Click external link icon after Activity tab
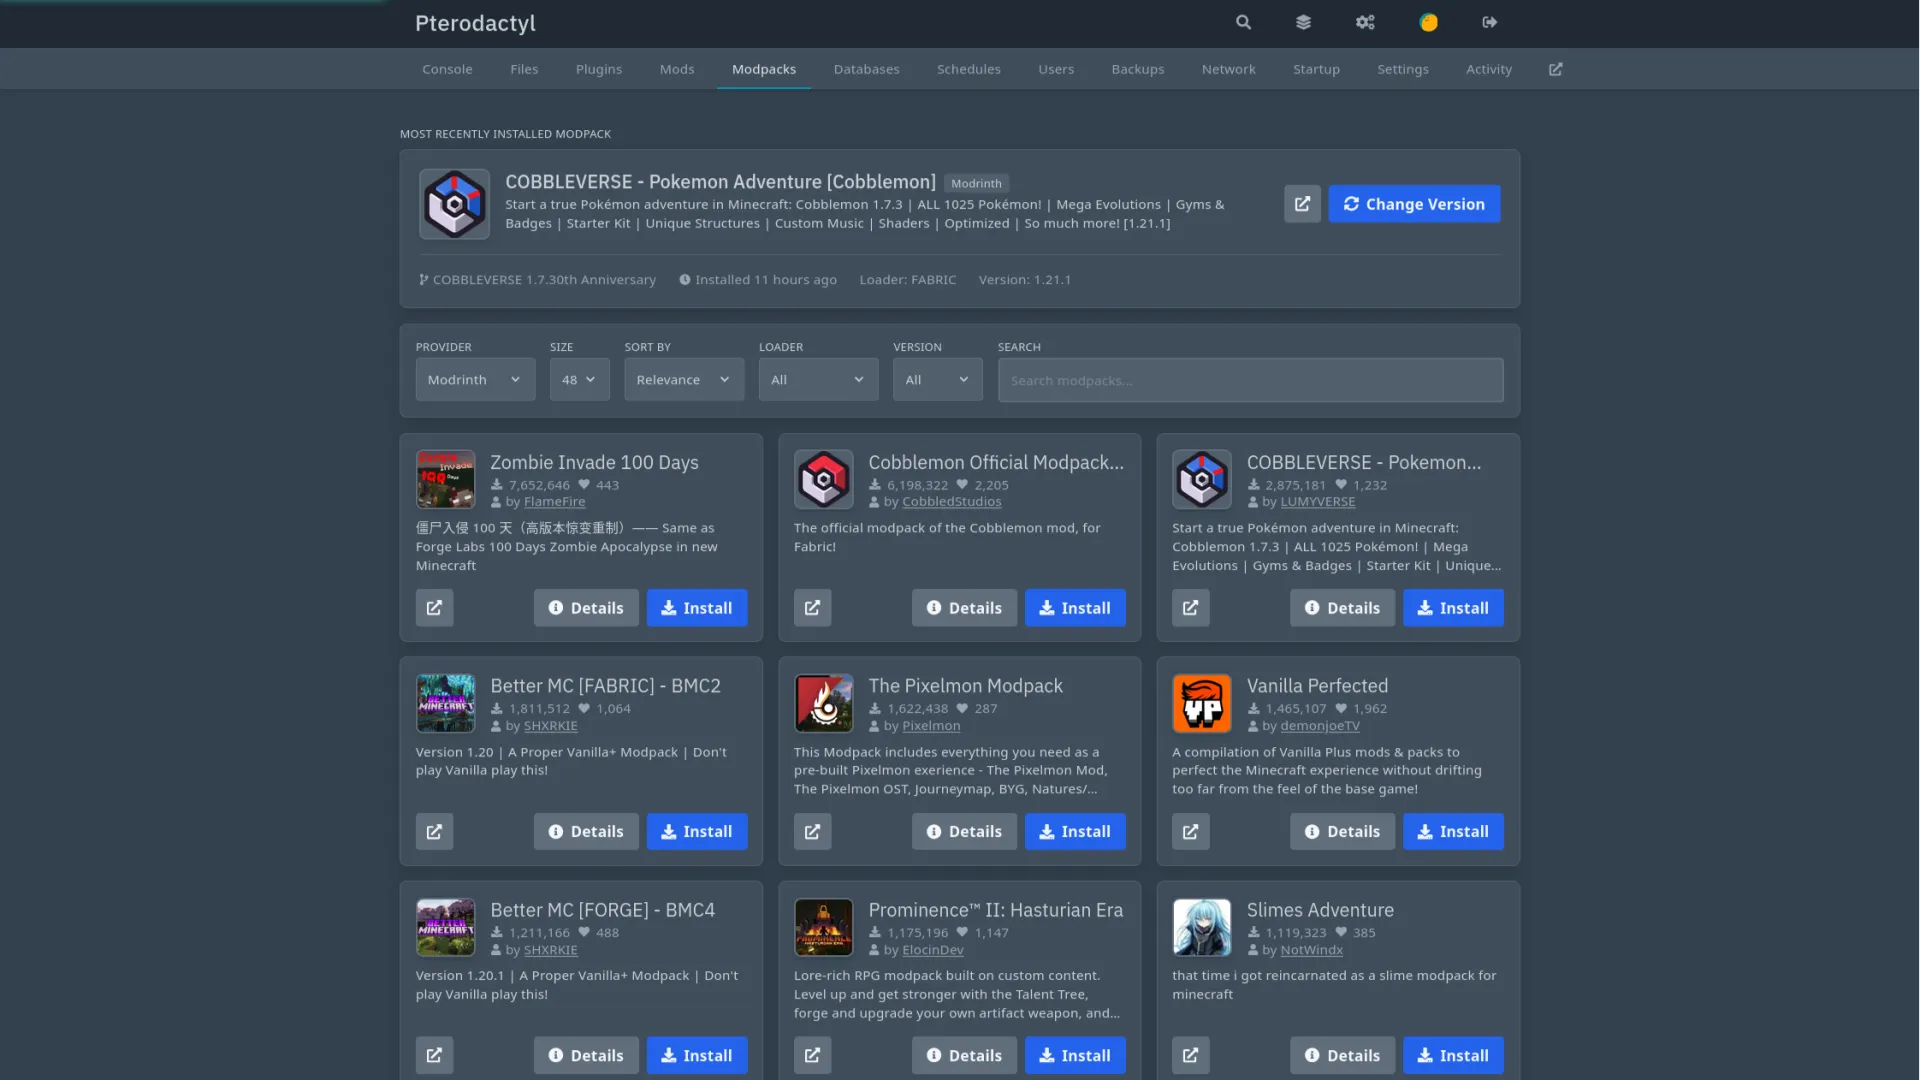Screen dimensions: 1920x1080 point(1555,69)
